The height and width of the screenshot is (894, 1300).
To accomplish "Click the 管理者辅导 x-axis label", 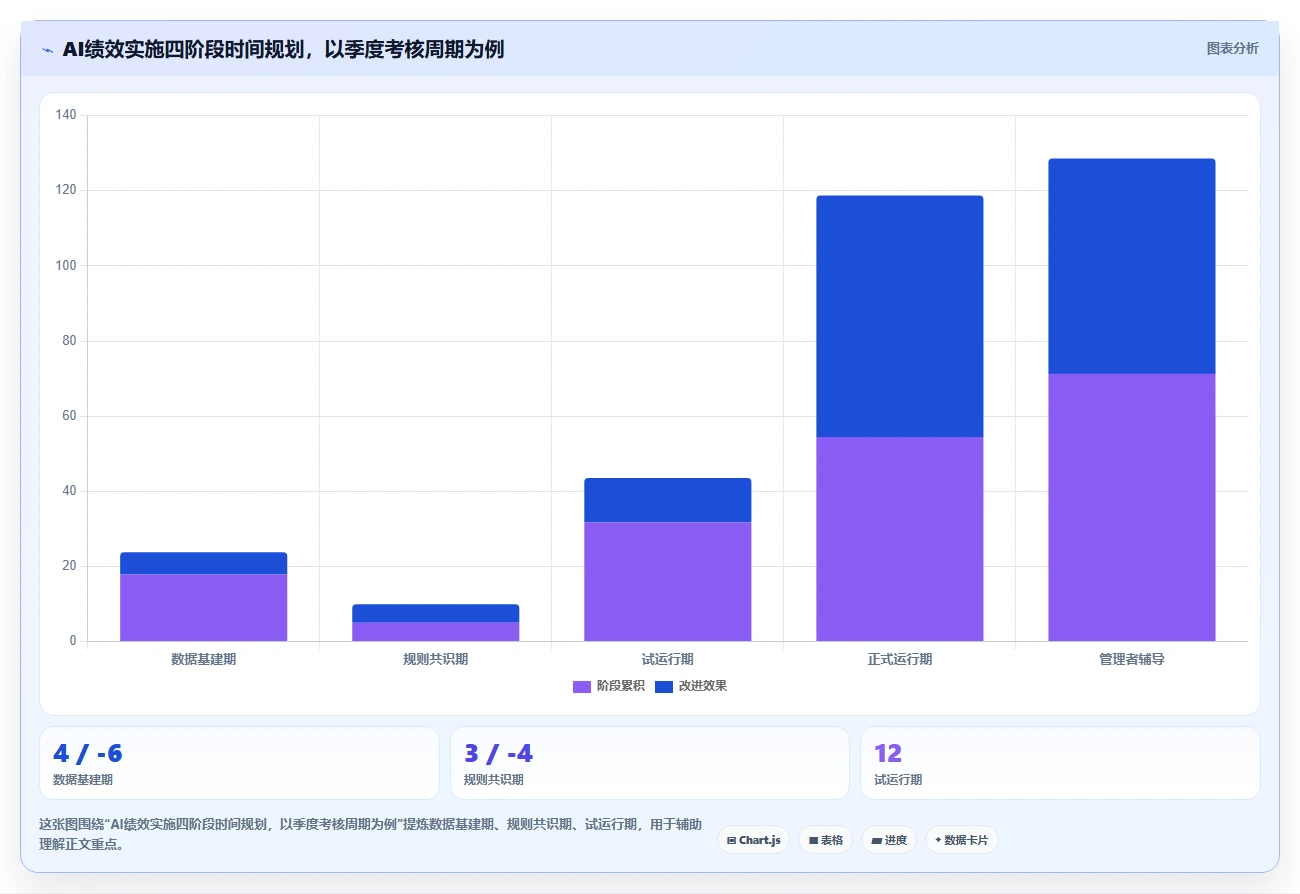I will (x=1132, y=660).
